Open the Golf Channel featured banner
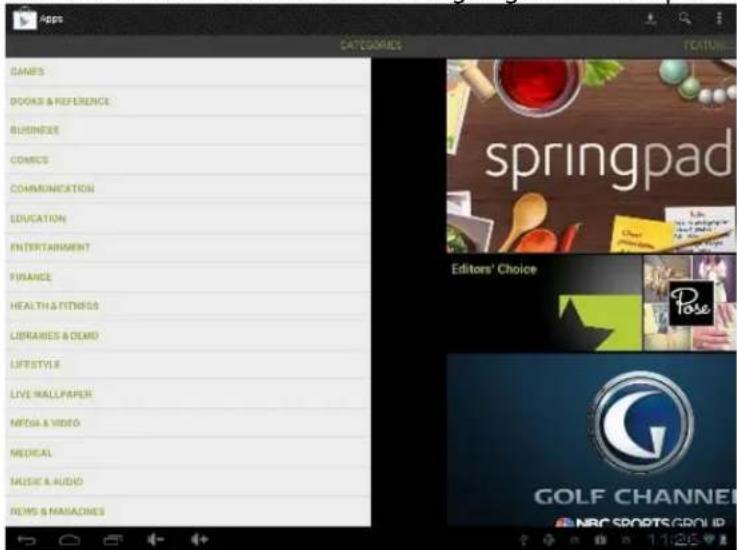This screenshot has height=550, width=737. coord(591,440)
